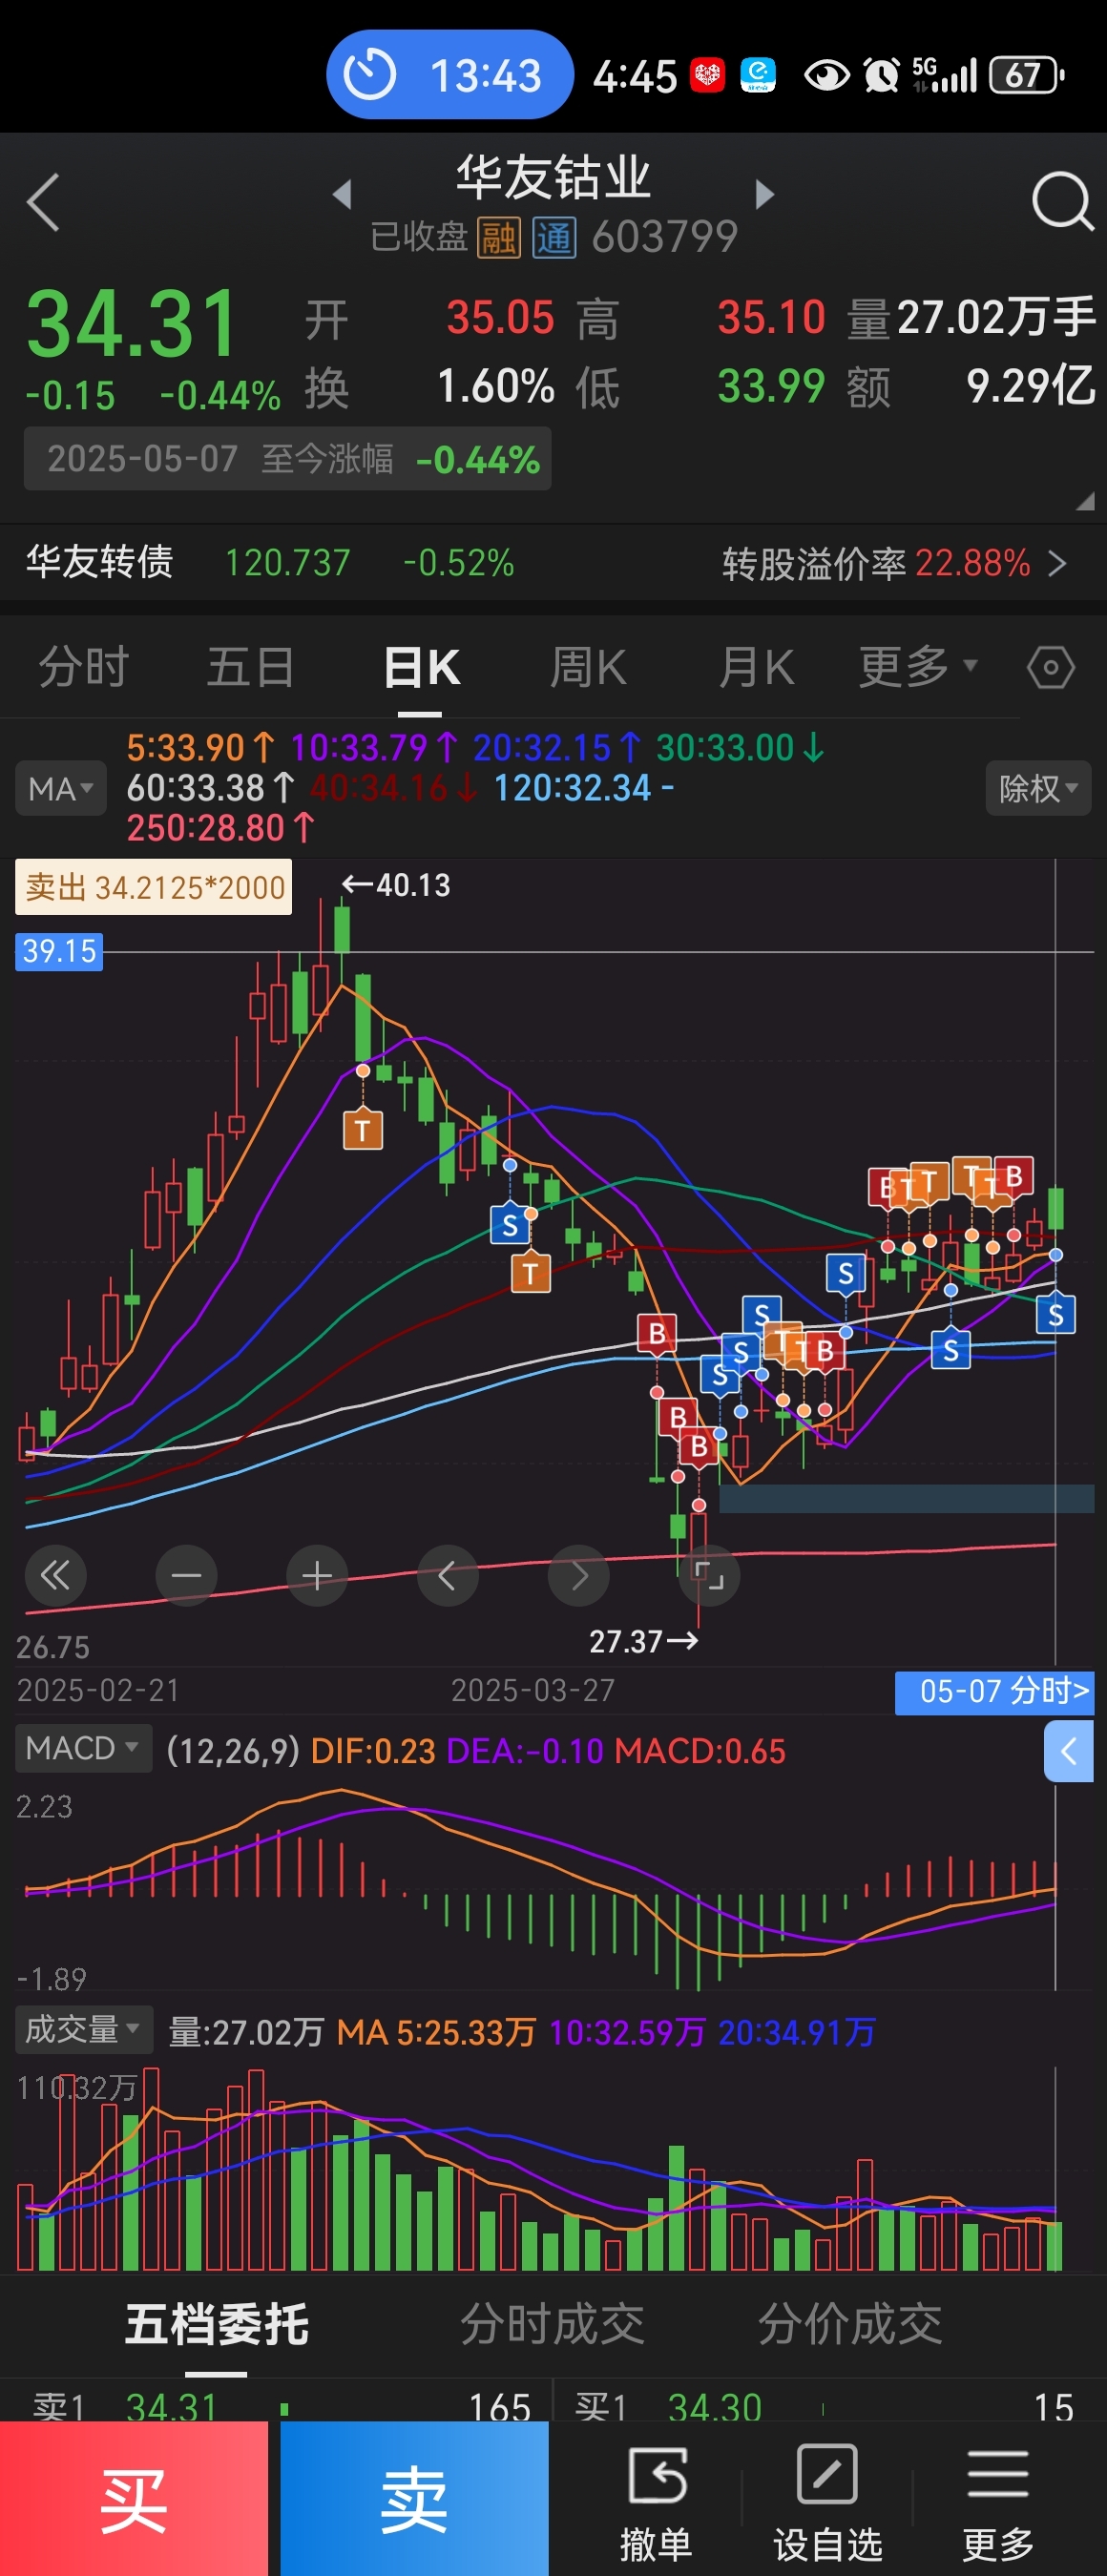Tap the 卖1 34.31 order row
The width and height of the screenshot is (1107, 2576).
pyautogui.click(x=278, y=2407)
